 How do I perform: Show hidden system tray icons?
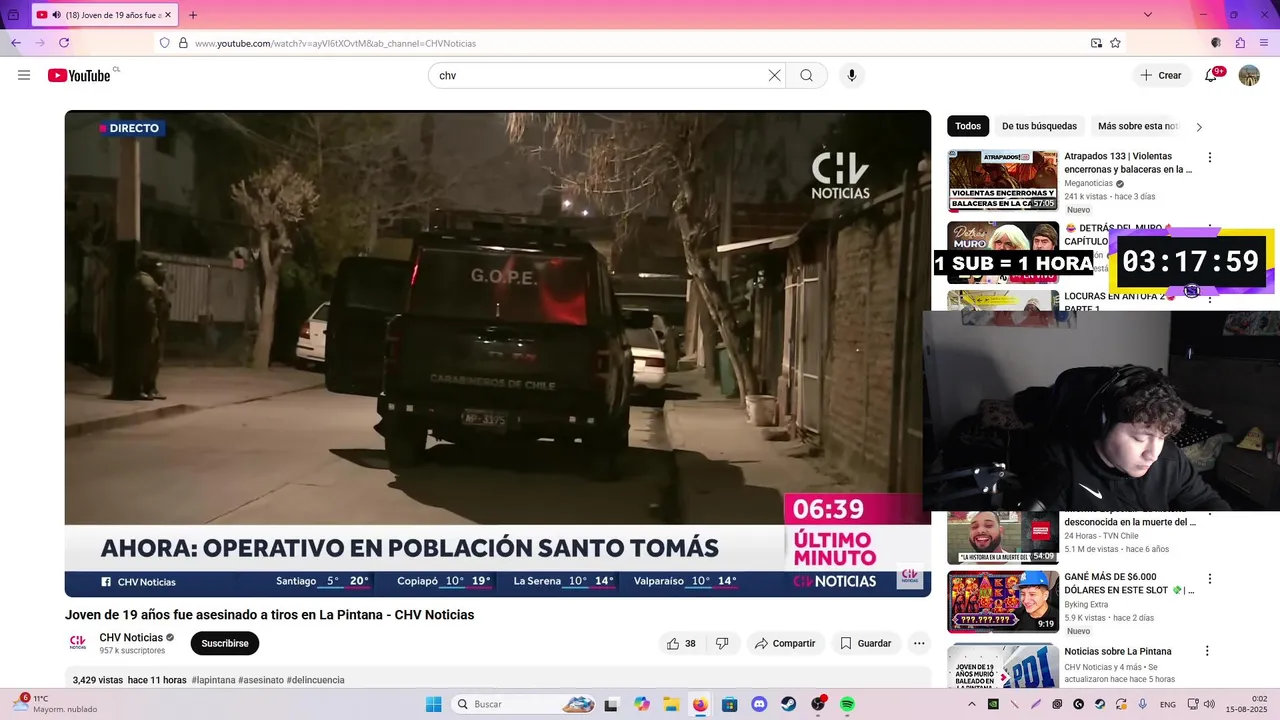[971, 704]
